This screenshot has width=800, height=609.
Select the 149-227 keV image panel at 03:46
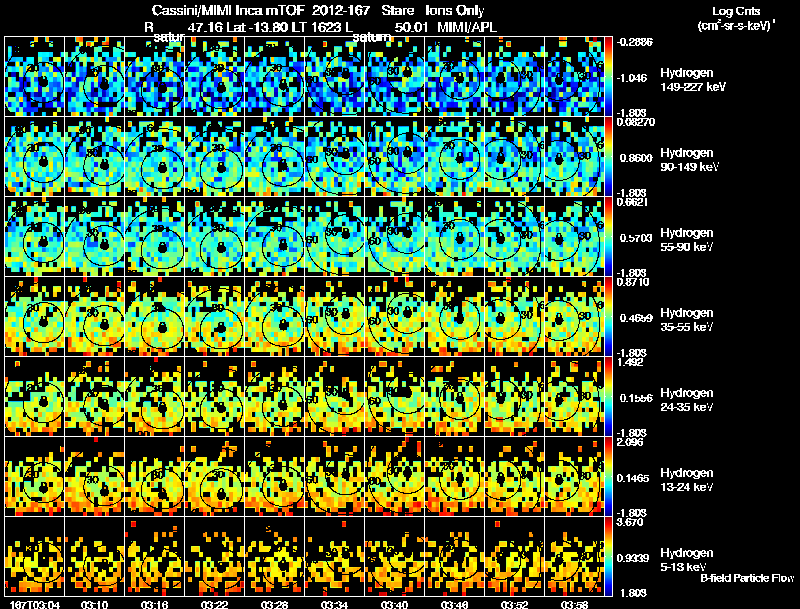point(455,77)
